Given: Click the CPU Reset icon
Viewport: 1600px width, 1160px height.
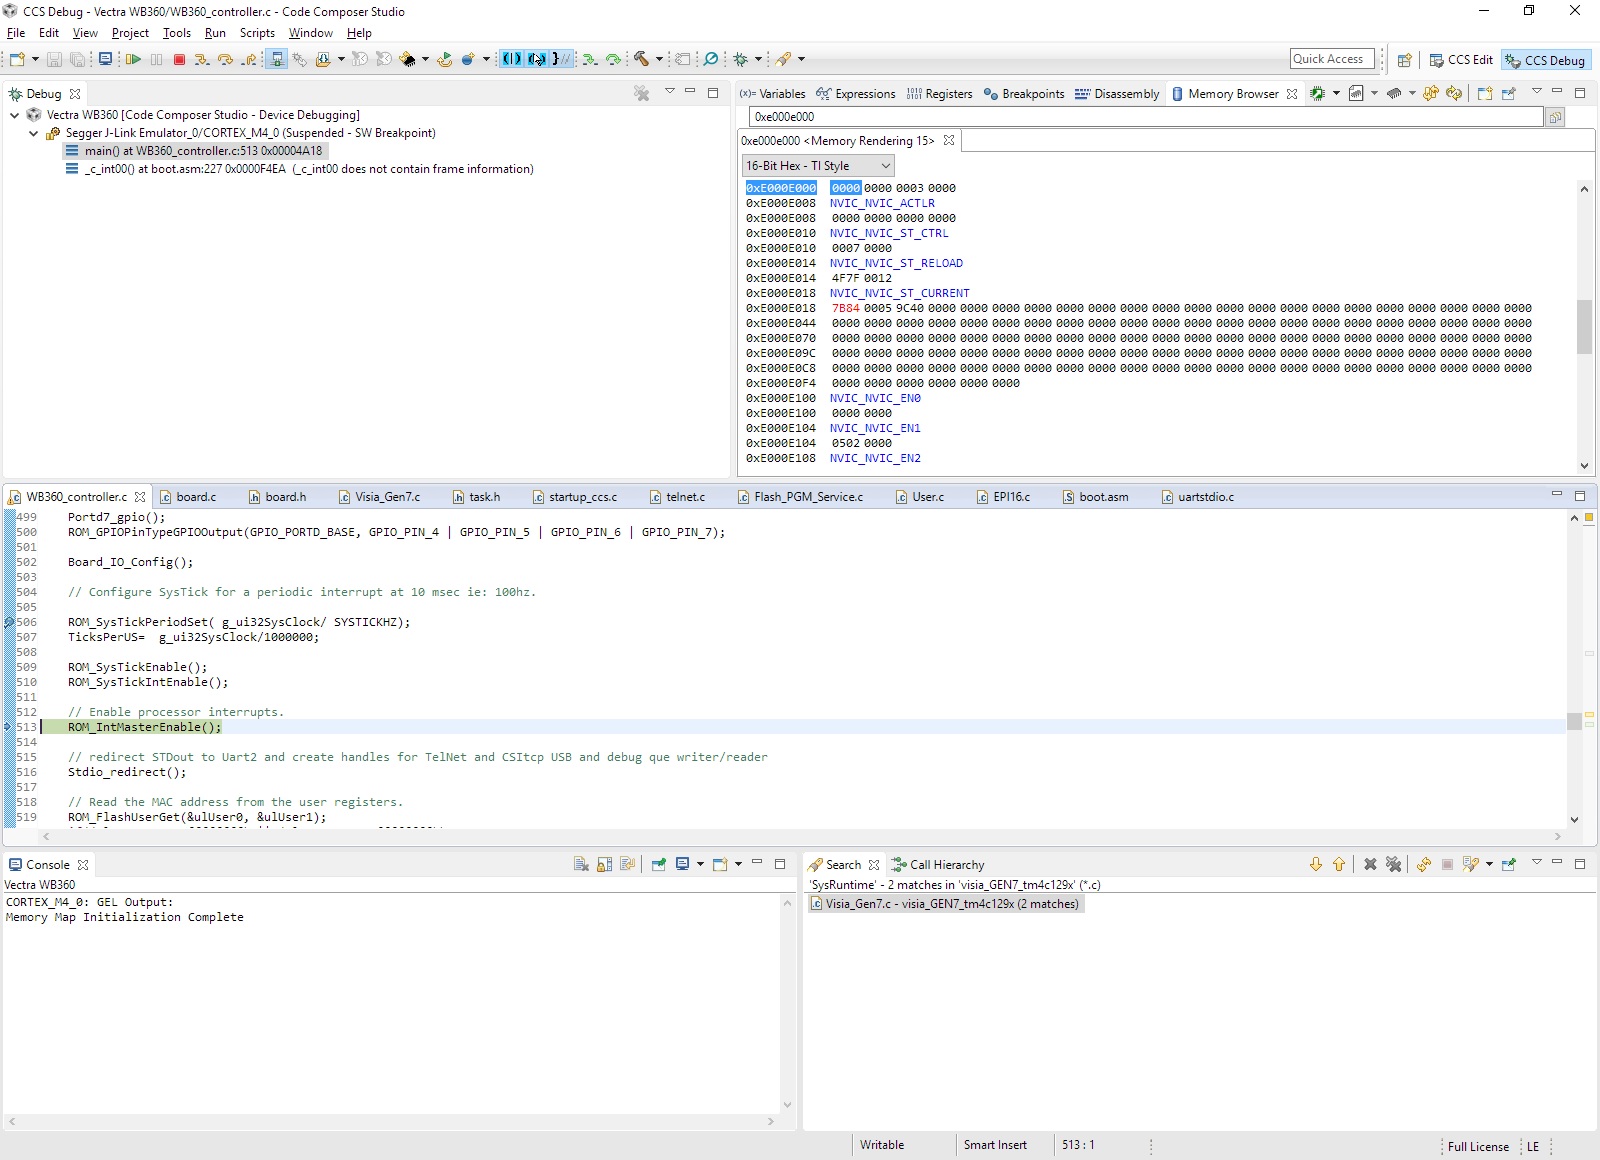Looking at the screenshot, I should click(407, 60).
